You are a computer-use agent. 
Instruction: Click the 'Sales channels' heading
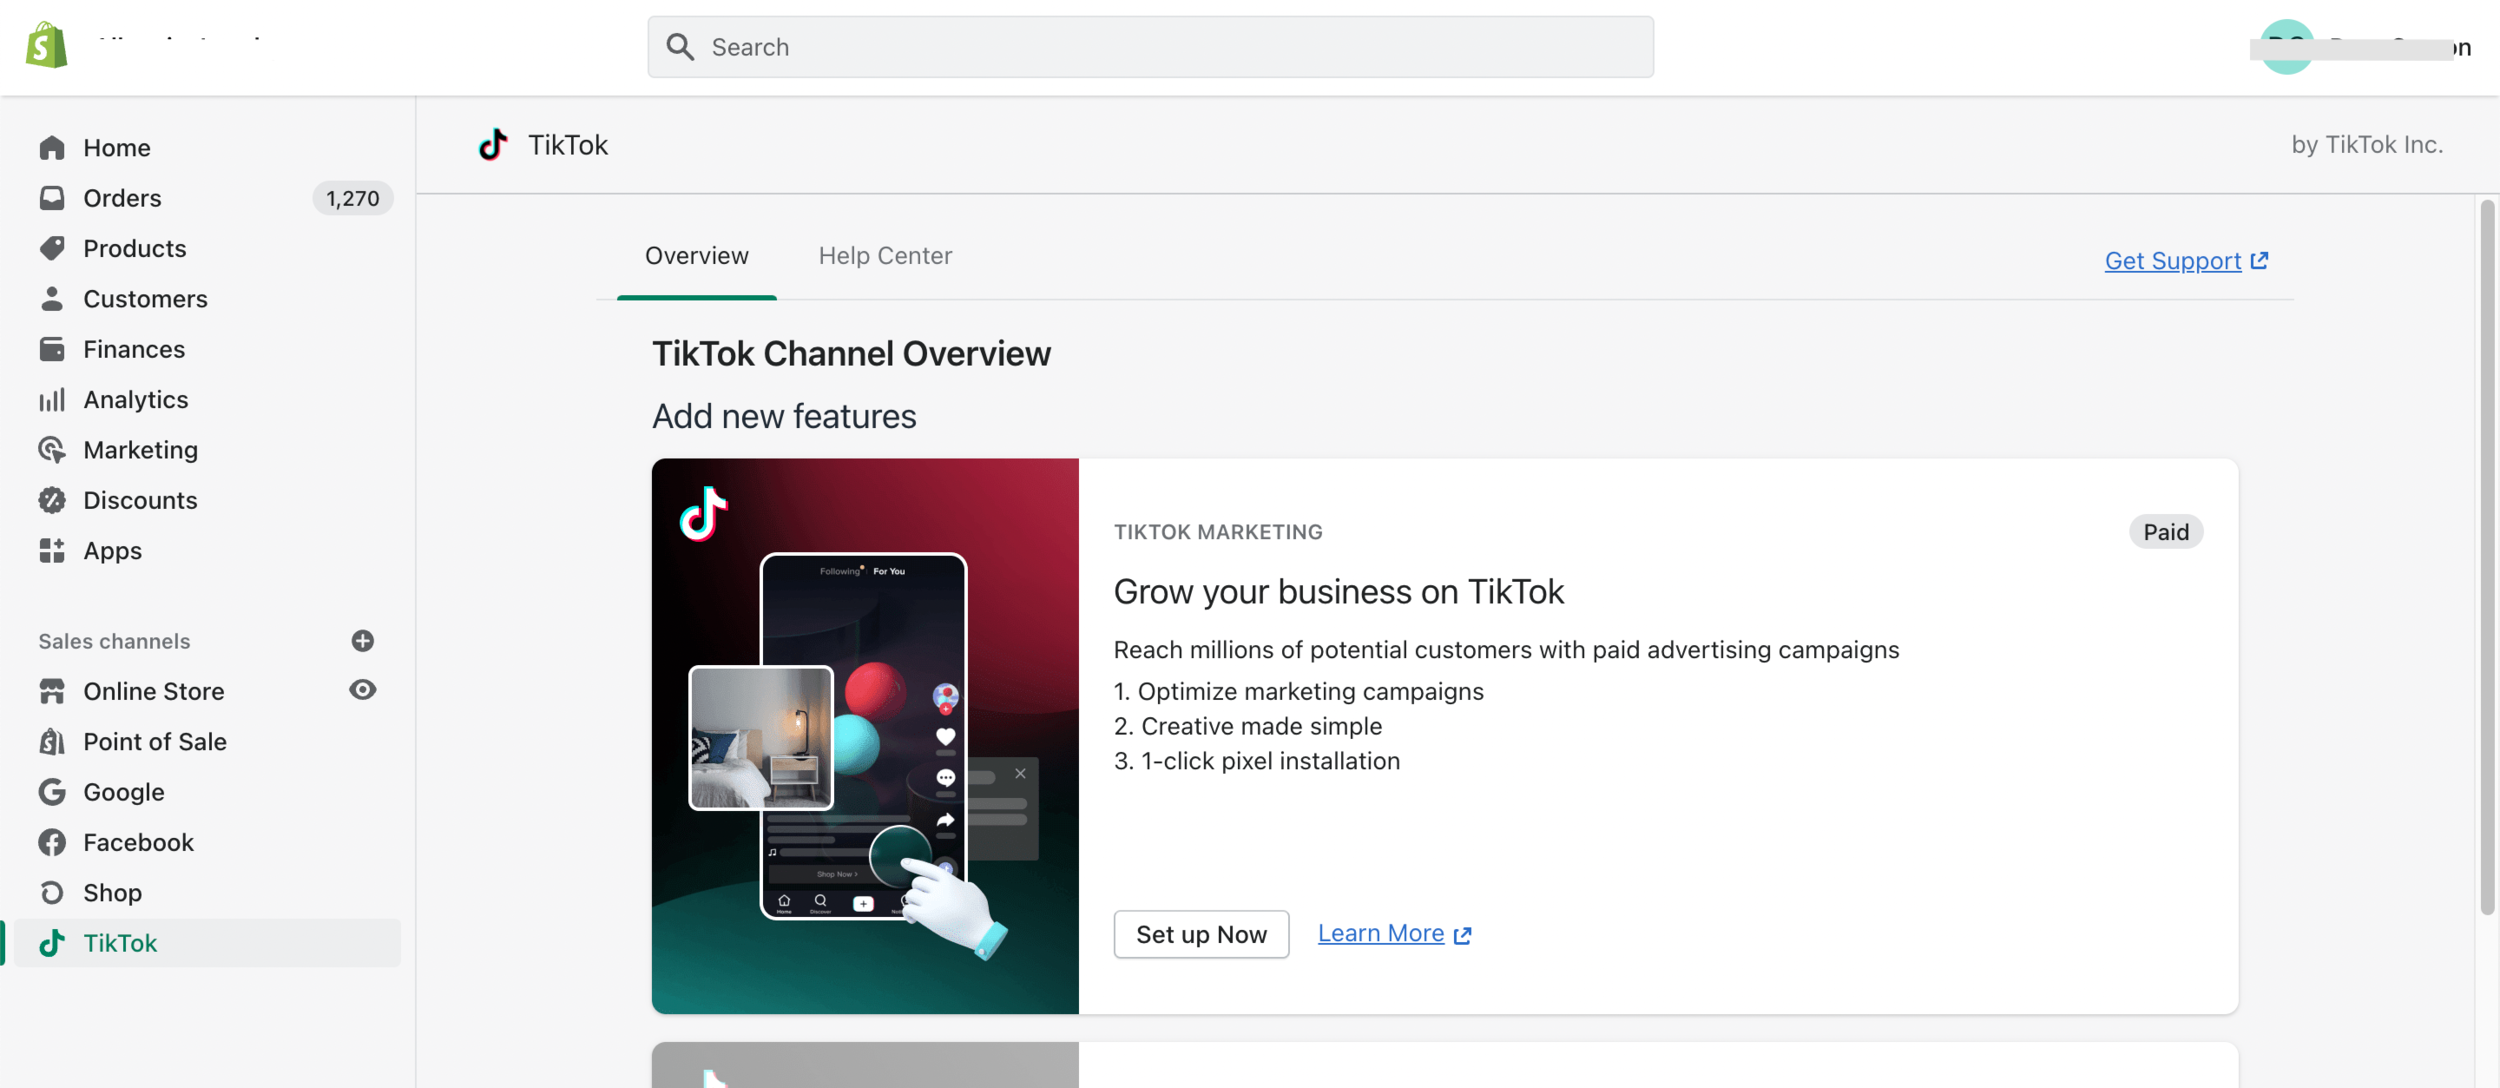[114, 641]
